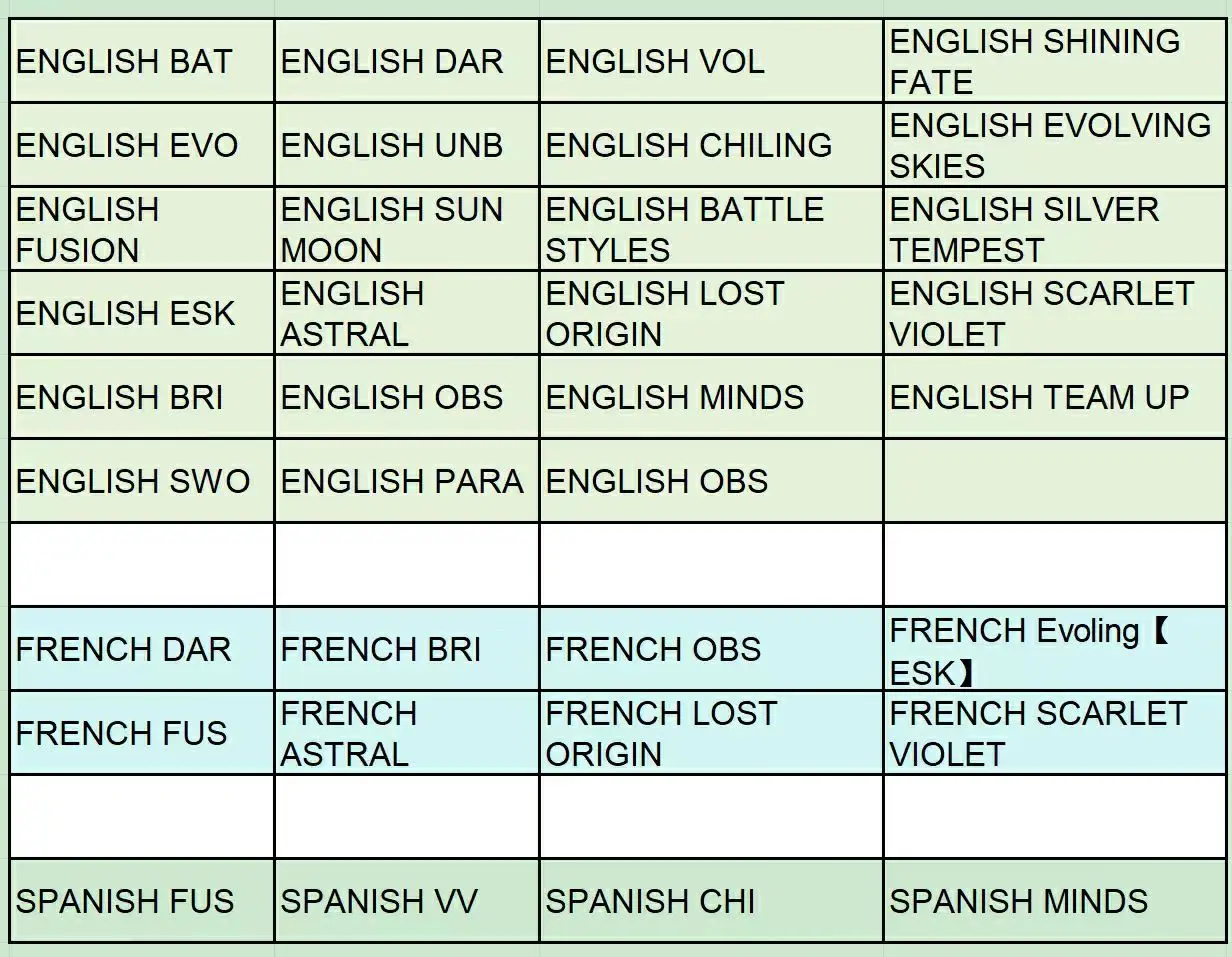Click the SPANISH CHI cell
This screenshot has width=1232, height=957.
click(710, 901)
